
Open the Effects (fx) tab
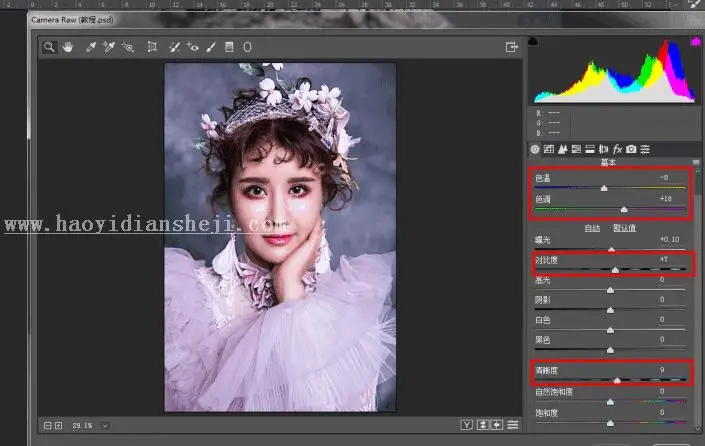[x=617, y=149]
